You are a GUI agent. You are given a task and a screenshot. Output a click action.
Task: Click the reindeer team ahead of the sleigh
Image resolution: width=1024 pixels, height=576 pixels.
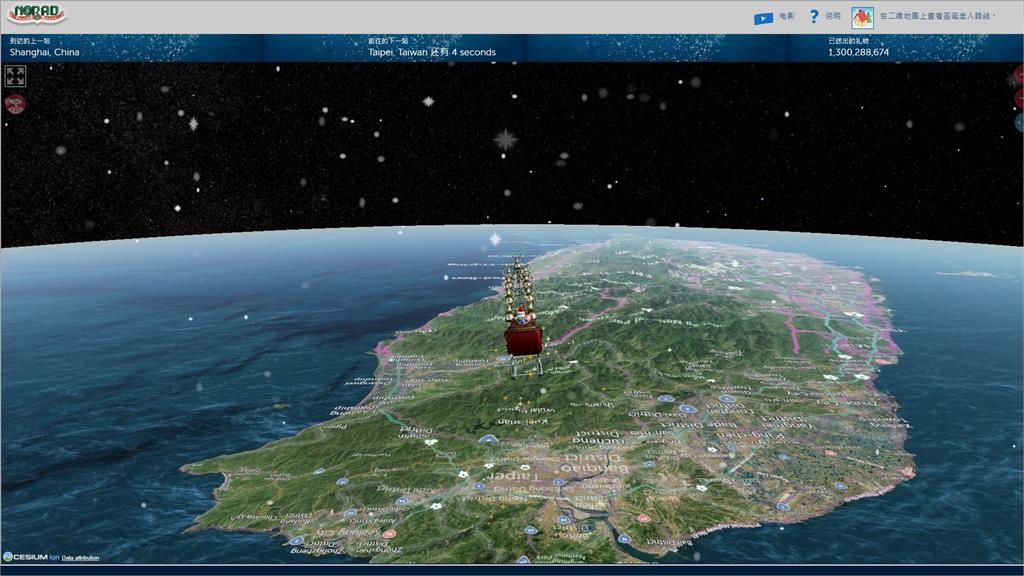[x=520, y=283]
